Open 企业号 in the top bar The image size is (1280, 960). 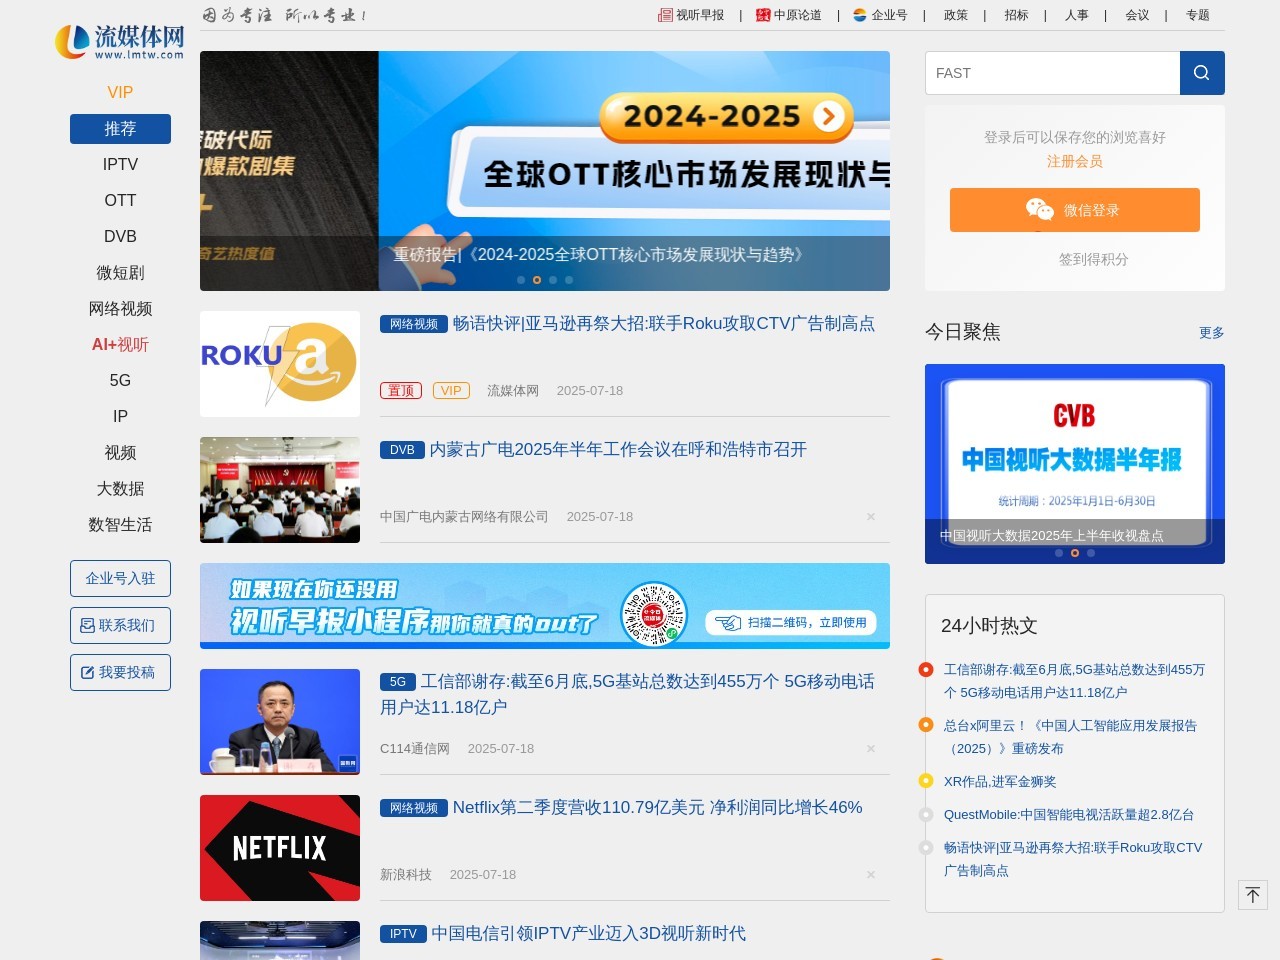pyautogui.click(x=880, y=15)
